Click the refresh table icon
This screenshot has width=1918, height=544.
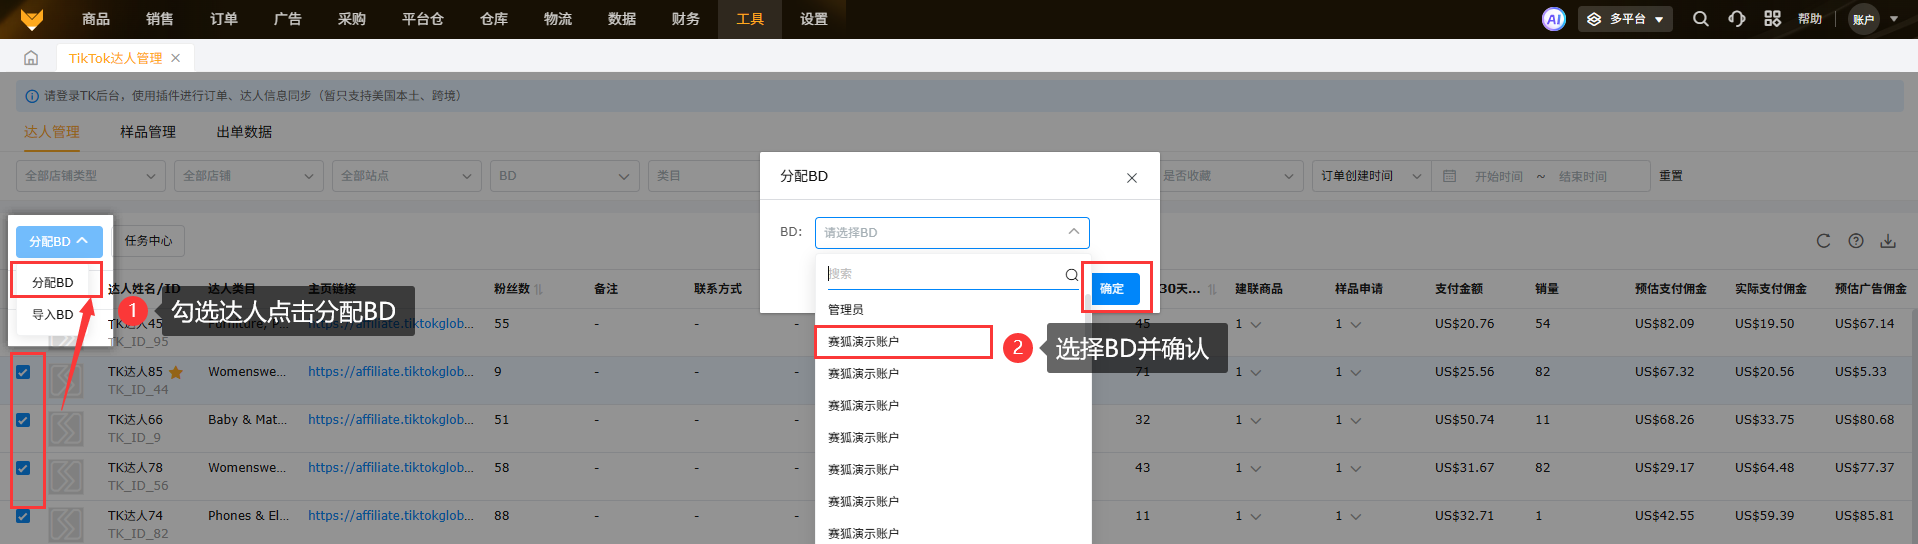pyautogui.click(x=1823, y=241)
